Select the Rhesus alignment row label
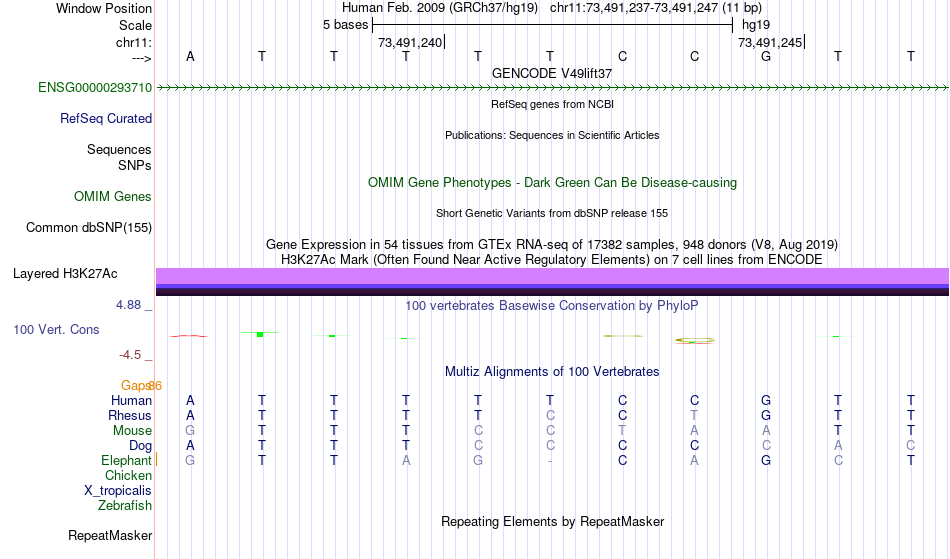950x559 pixels. pos(130,416)
